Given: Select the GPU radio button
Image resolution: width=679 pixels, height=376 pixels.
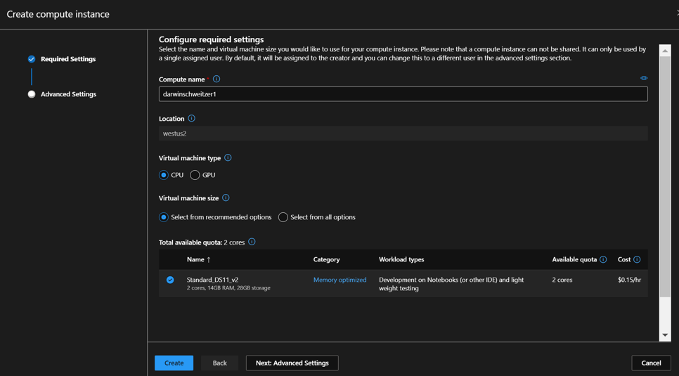Looking at the screenshot, I should [195, 175].
